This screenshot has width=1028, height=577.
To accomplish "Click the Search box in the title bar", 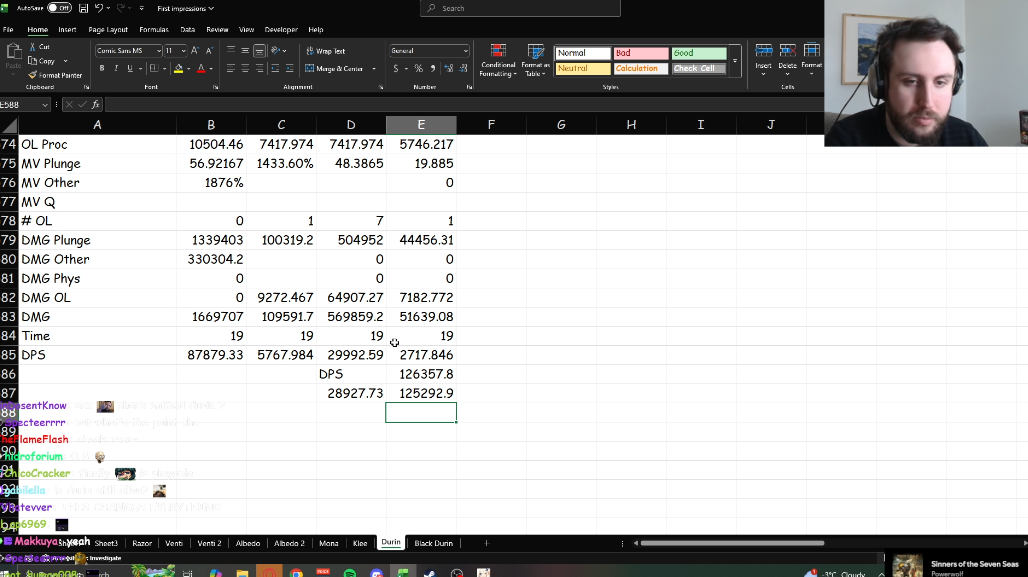I will coord(520,9).
